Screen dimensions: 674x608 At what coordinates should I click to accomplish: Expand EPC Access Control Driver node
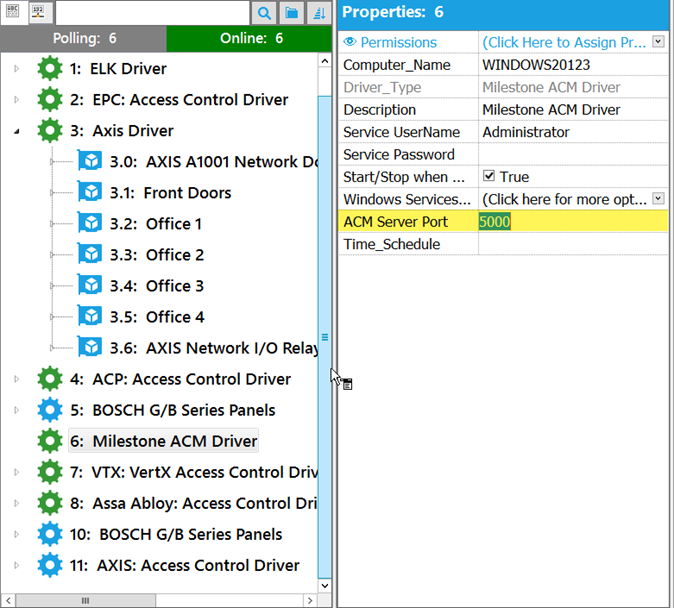point(16,99)
